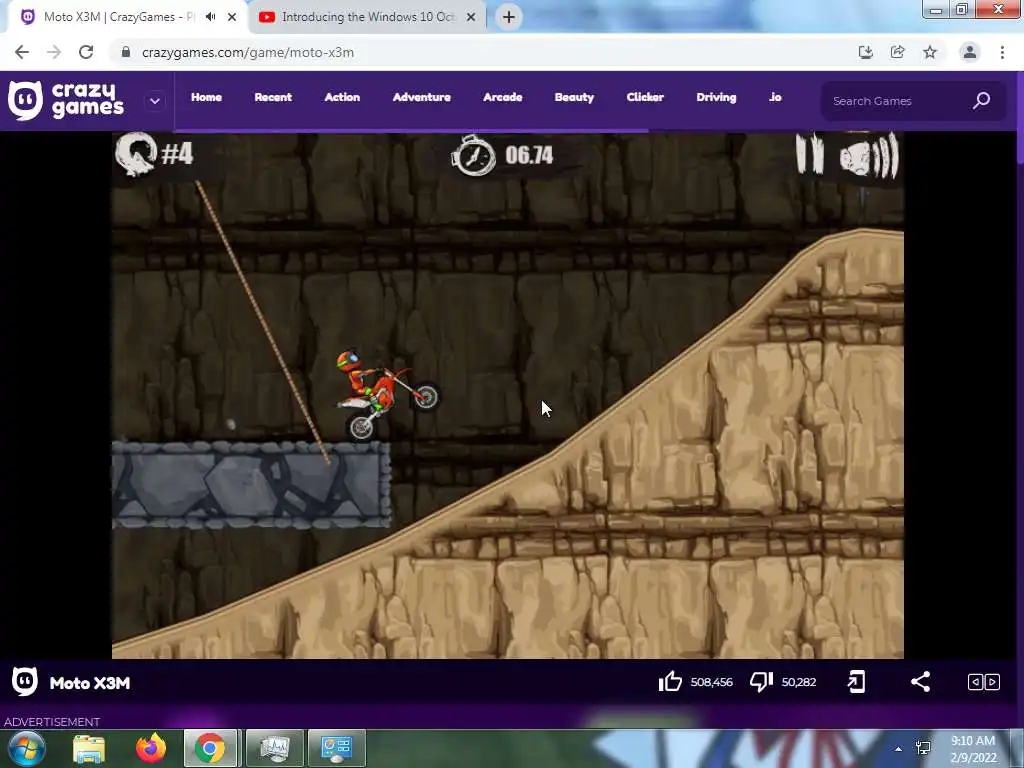Expand the dropdown chevron beside the CrazyGames logo
Image resolution: width=1024 pixels, height=768 pixels.
[155, 101]
